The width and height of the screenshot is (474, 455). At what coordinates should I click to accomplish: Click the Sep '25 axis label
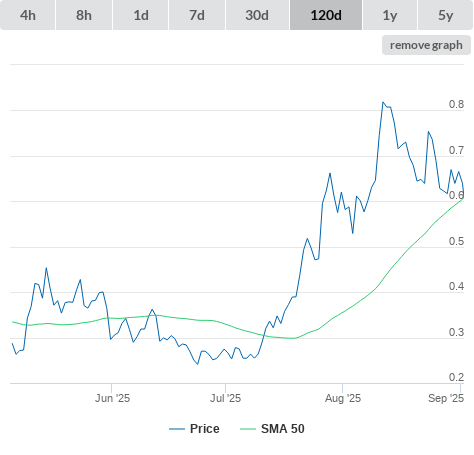(x=446, y=398)
